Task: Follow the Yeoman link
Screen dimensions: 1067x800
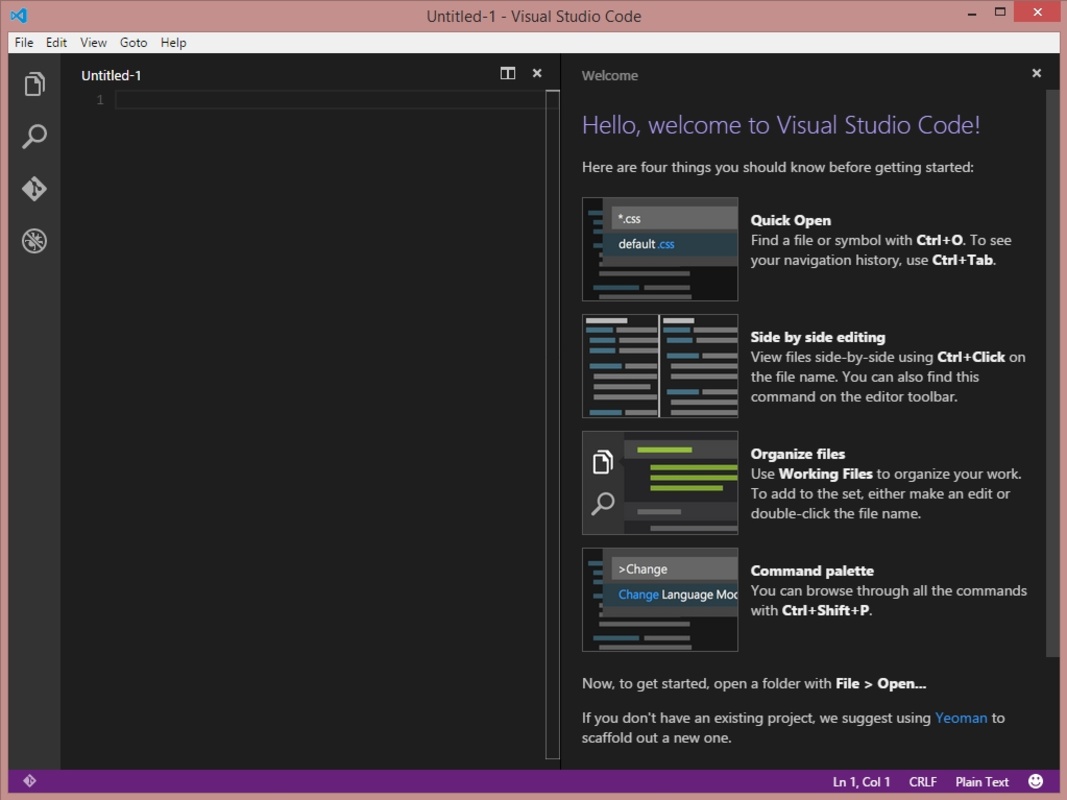Action: tap(961, 718)
